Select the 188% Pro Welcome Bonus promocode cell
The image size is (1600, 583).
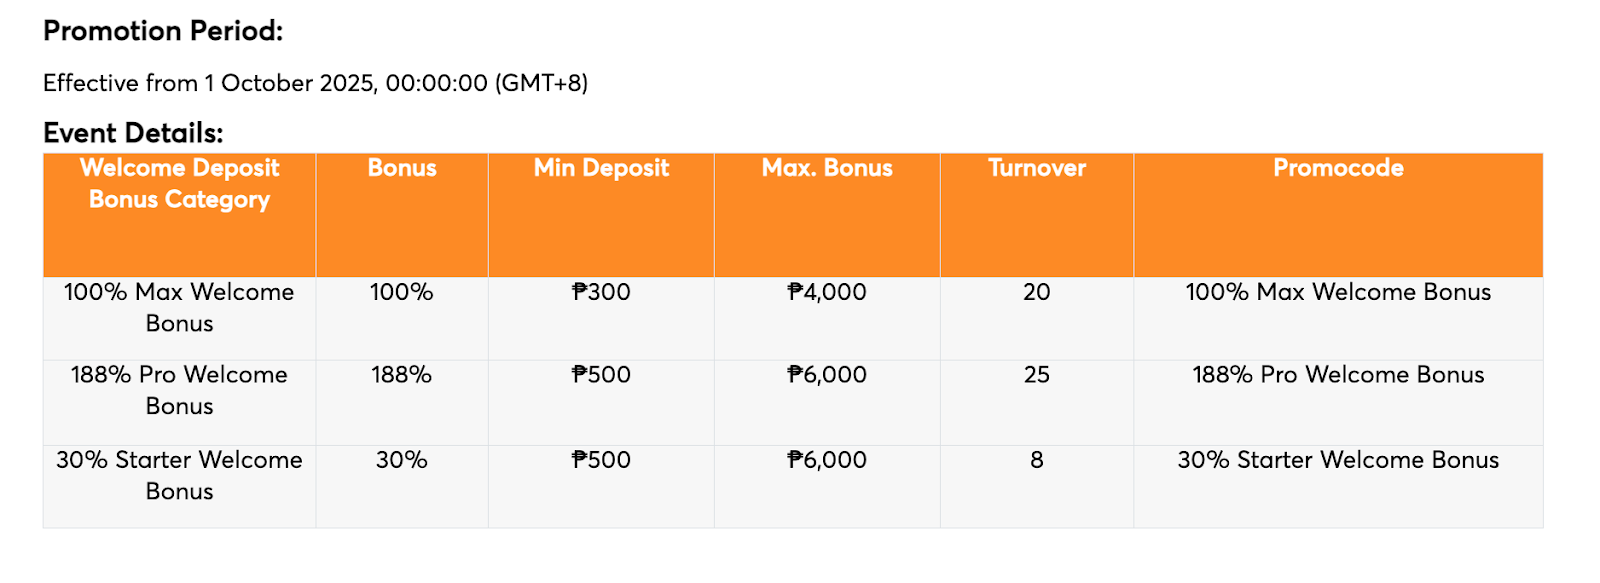coord(1338,375)
